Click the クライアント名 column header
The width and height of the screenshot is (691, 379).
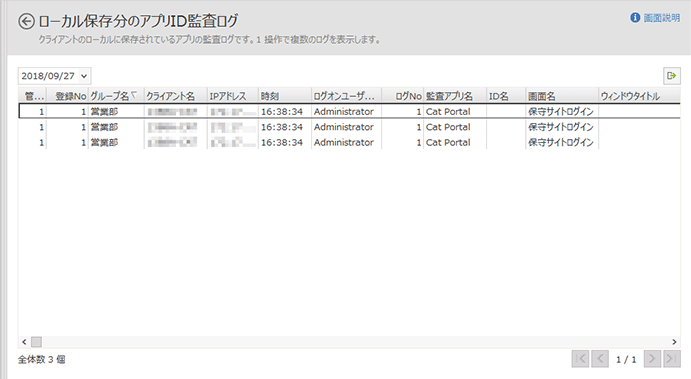tap(175, 96)
